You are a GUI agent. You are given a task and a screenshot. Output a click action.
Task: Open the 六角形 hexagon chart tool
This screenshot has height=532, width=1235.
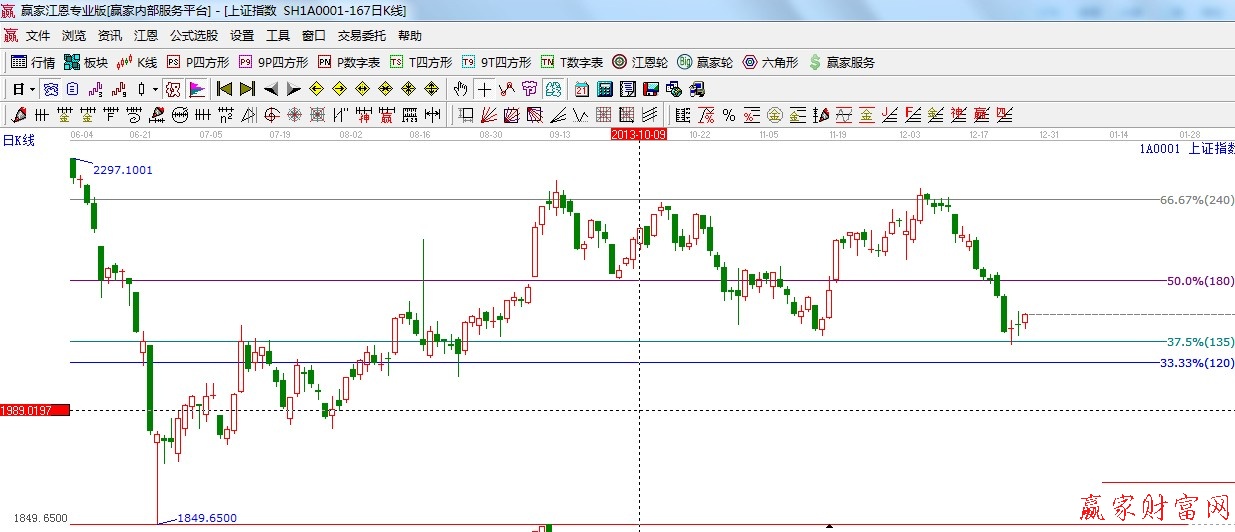click(769, 62)
